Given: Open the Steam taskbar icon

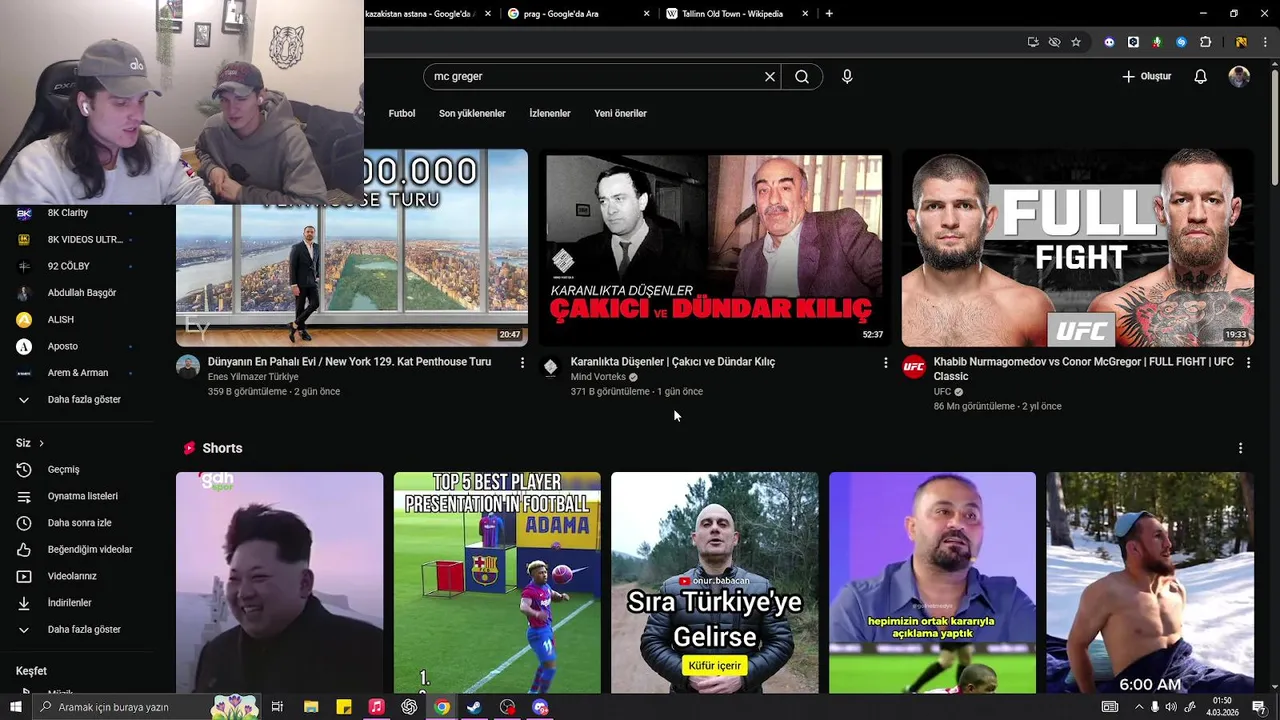Looking at the screenshot, I should [474, 707].
